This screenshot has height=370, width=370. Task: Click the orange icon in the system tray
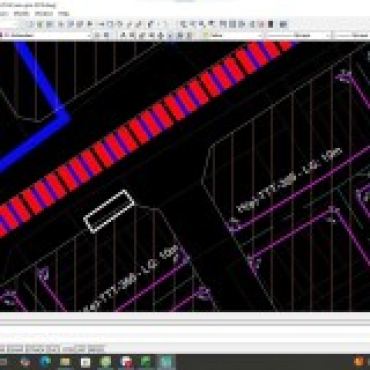(359, 362)
